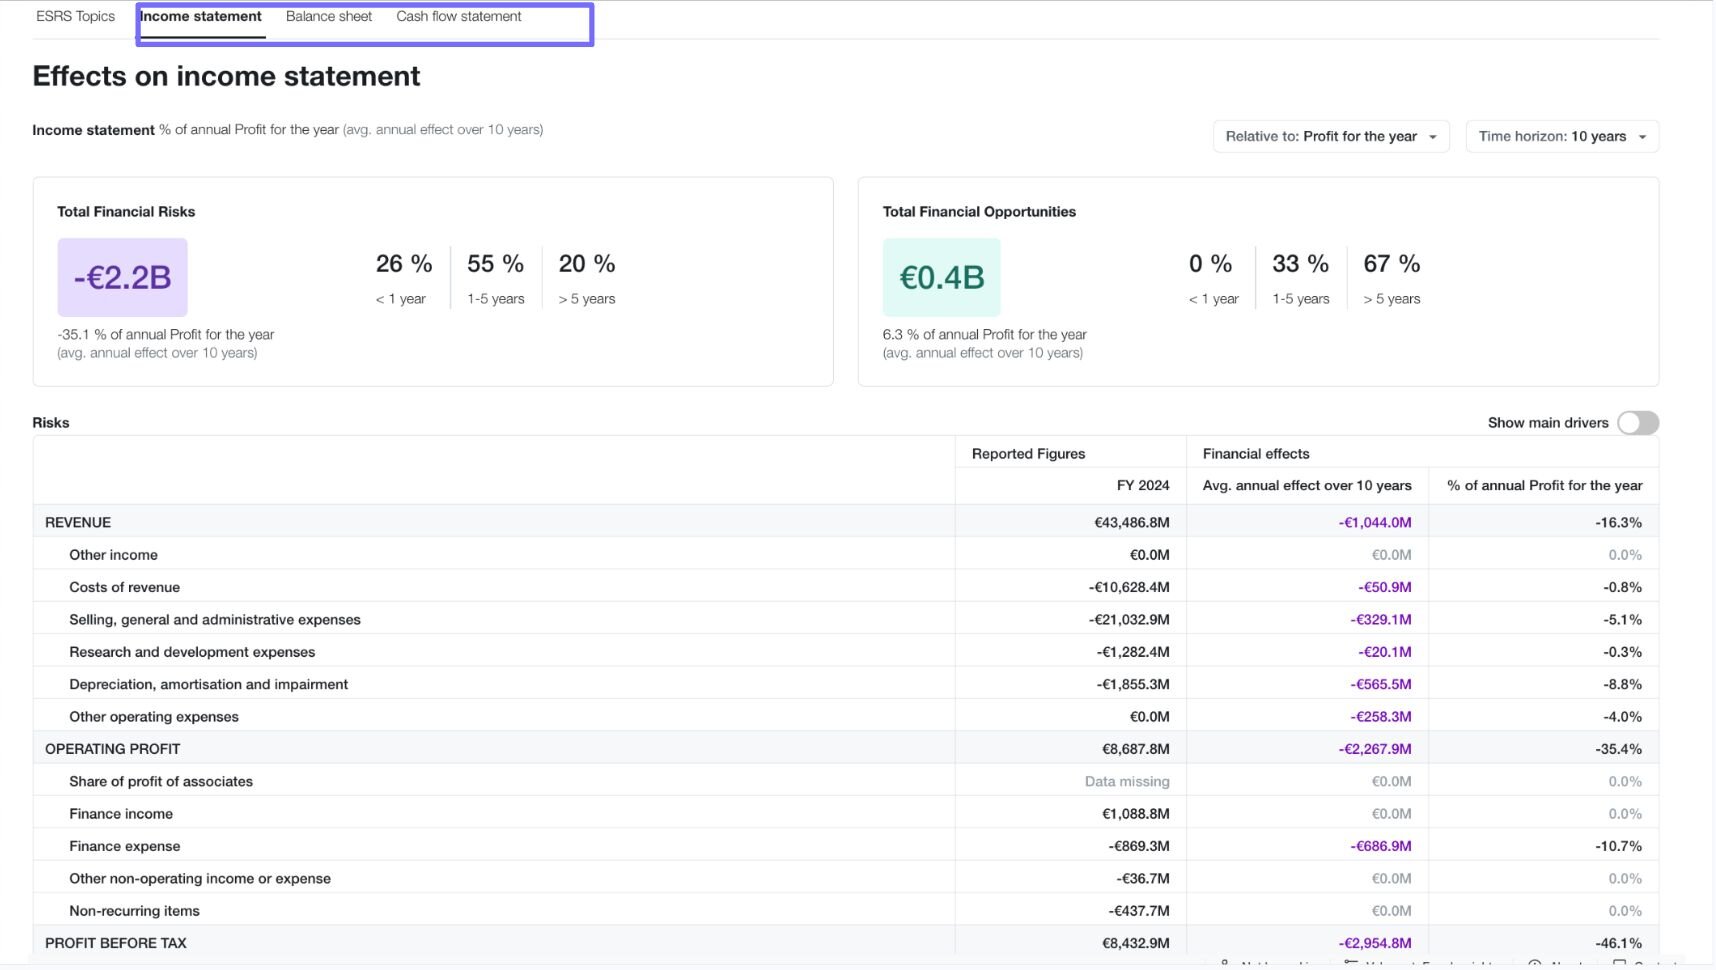Click the -€10,628.4M costs of revenue figure

[1129, 587]
